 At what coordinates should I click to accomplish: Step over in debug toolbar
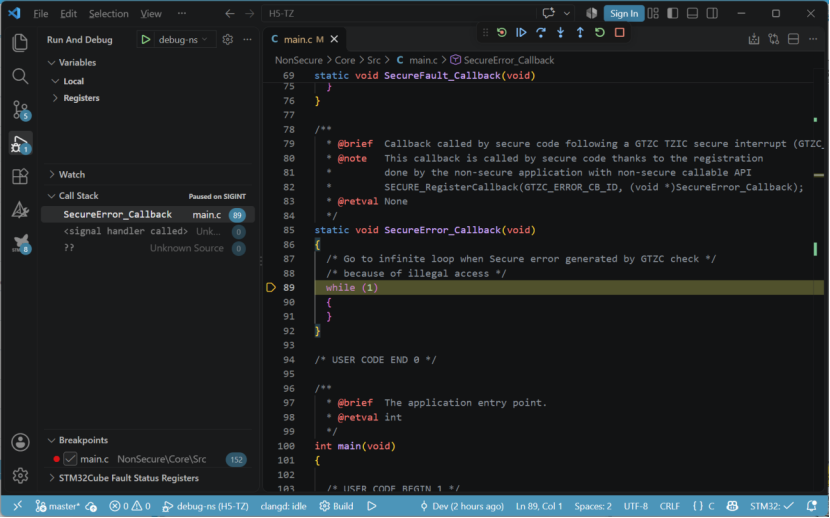540,32
